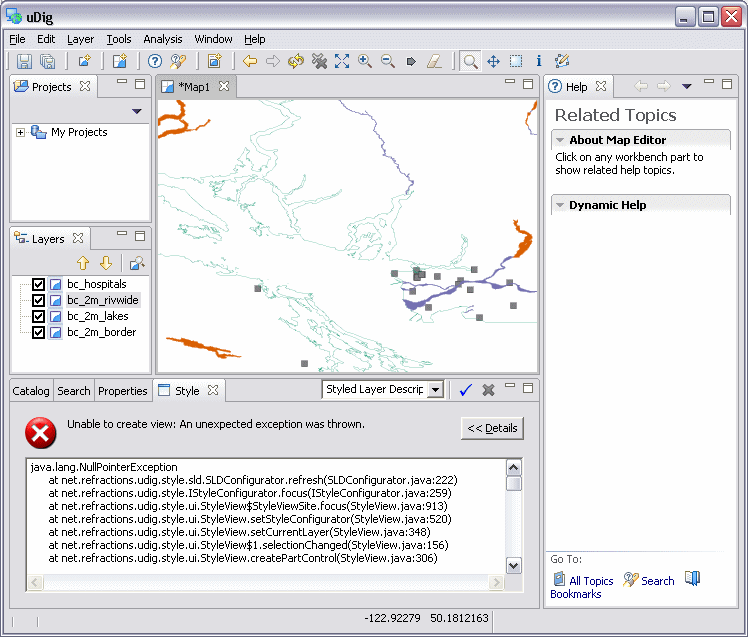Uncheck the bc_2m_lakes layer checkbox

(39, 316)
